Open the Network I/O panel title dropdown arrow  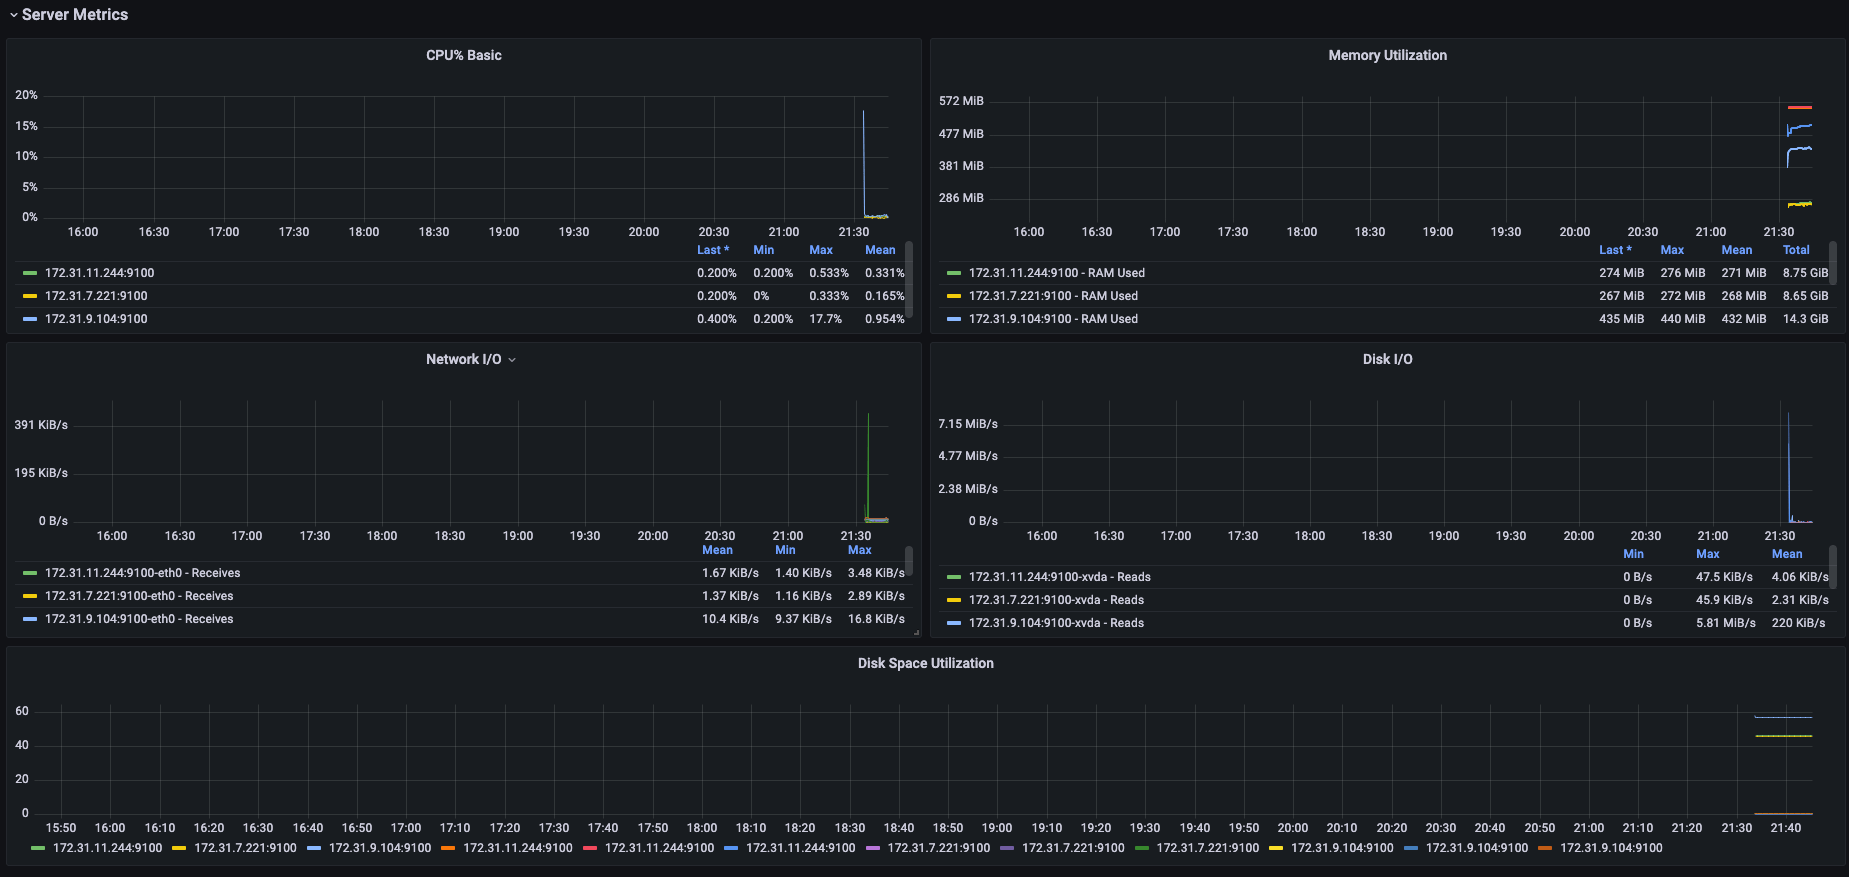(512, 360)
